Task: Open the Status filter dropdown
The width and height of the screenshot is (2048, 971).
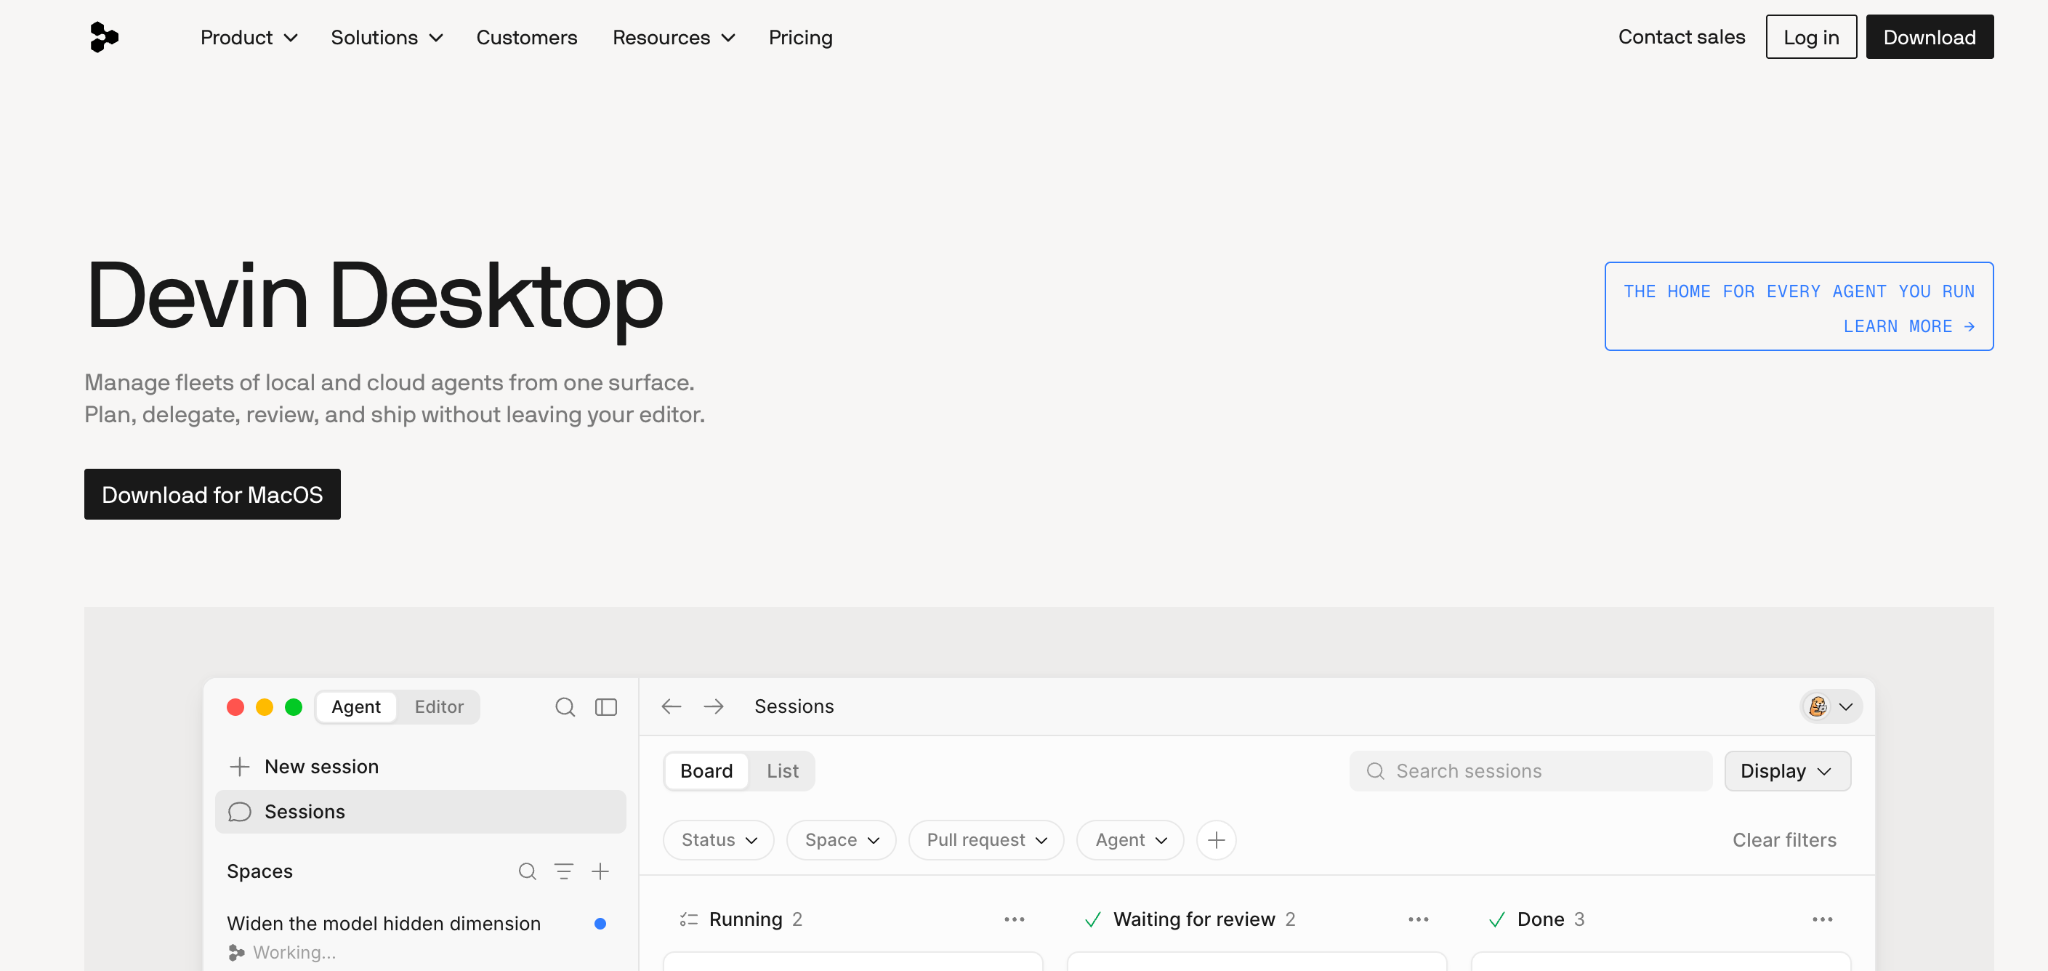Action: 719,840
